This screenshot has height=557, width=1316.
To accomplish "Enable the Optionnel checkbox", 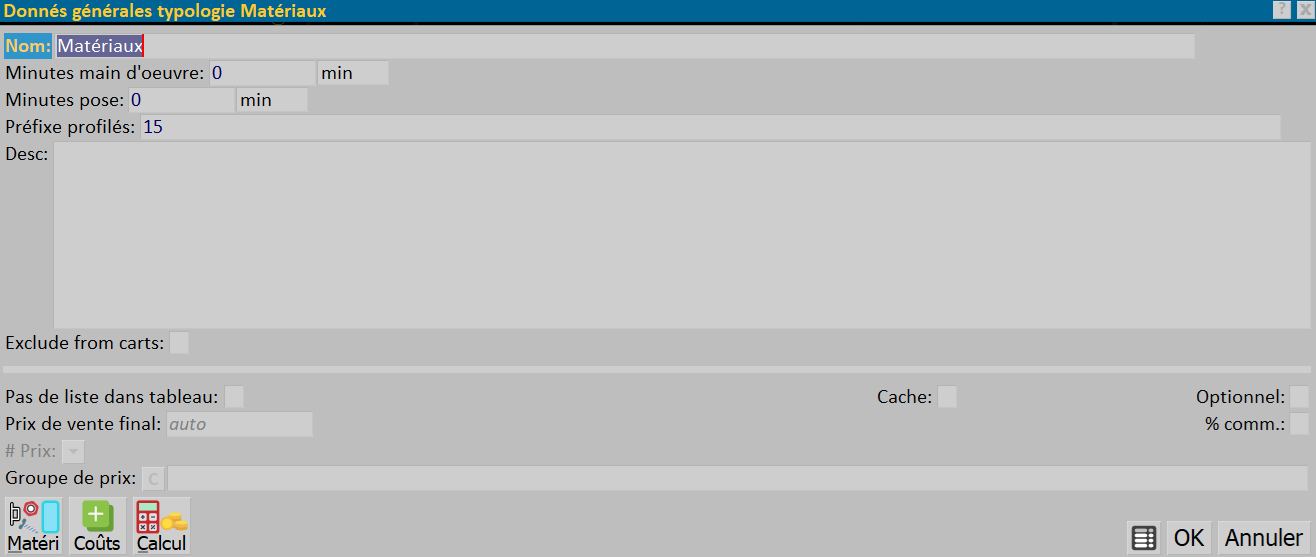I will [x=1299, y=397].
